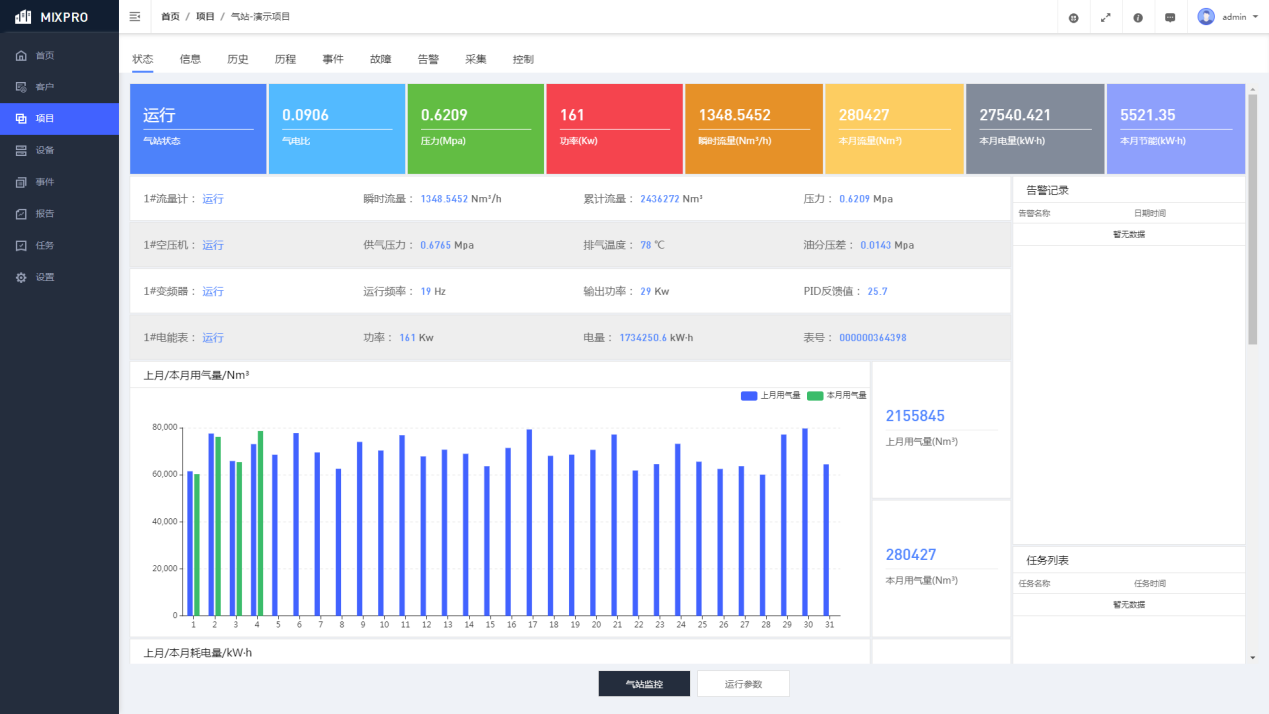Screen dimensions: 1269x714
Task: Go to 设备 in the sidebar
Action: pyautogui.click(x=45, y=150)
